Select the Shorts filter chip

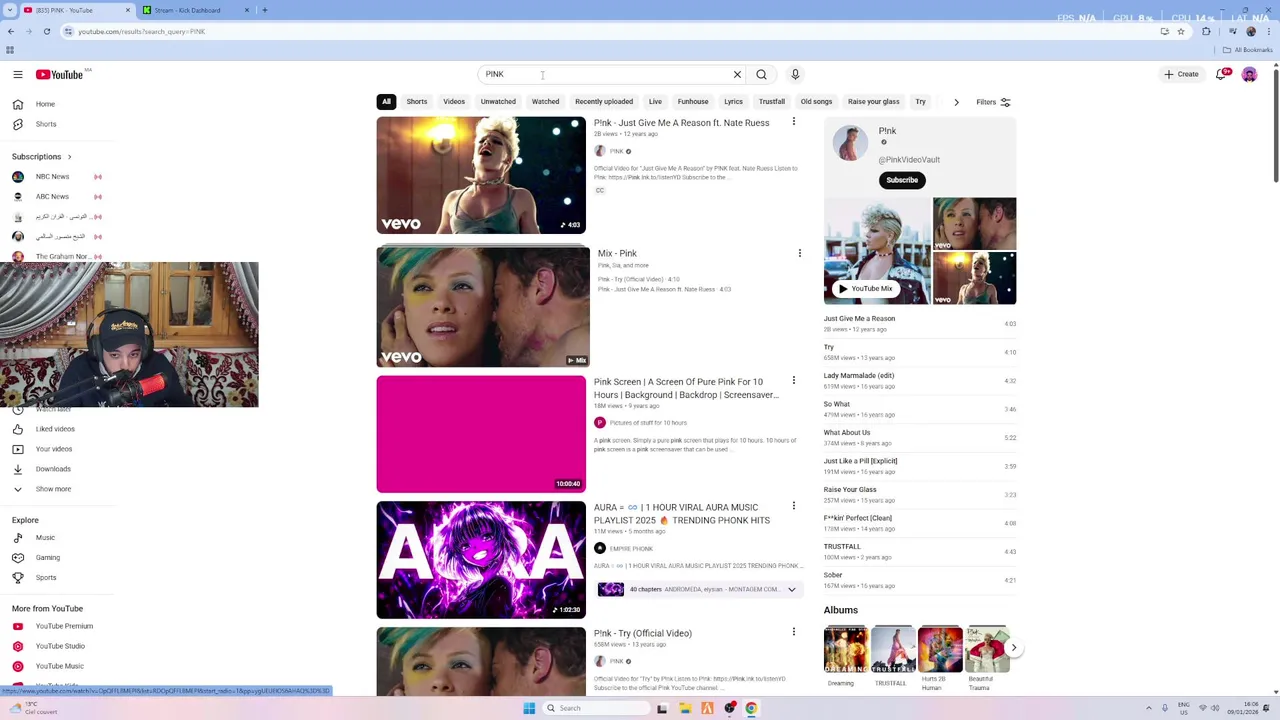point(417,101)
